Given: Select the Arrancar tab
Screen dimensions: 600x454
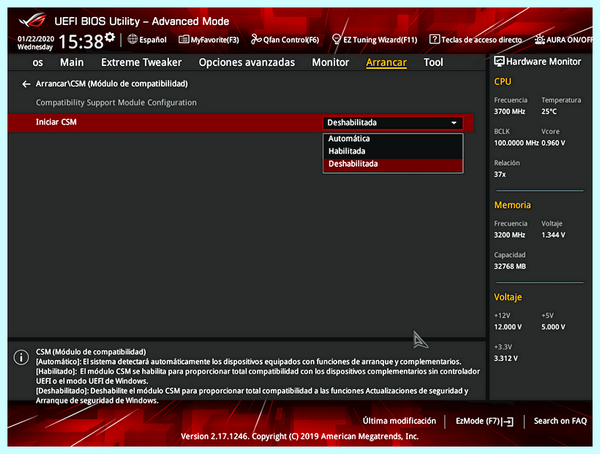Looking at the screenshot, I should 386,62.
